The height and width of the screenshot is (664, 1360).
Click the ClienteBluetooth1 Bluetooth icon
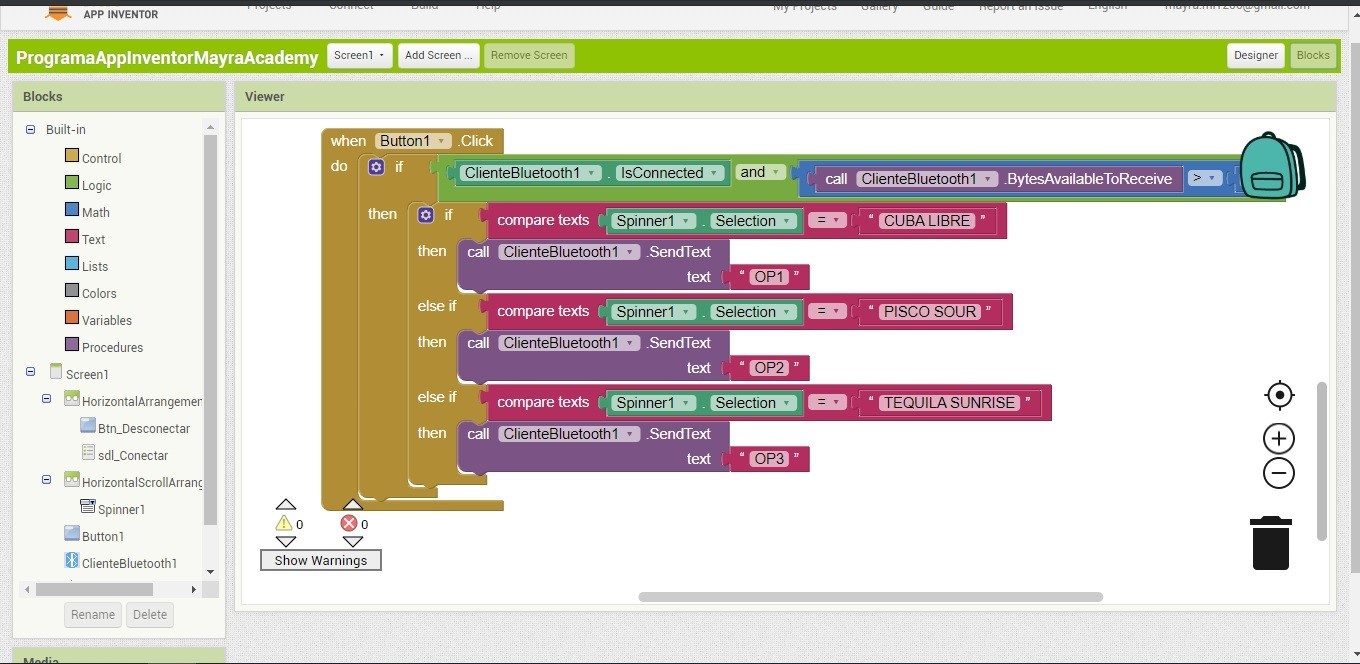coord(72,561)
